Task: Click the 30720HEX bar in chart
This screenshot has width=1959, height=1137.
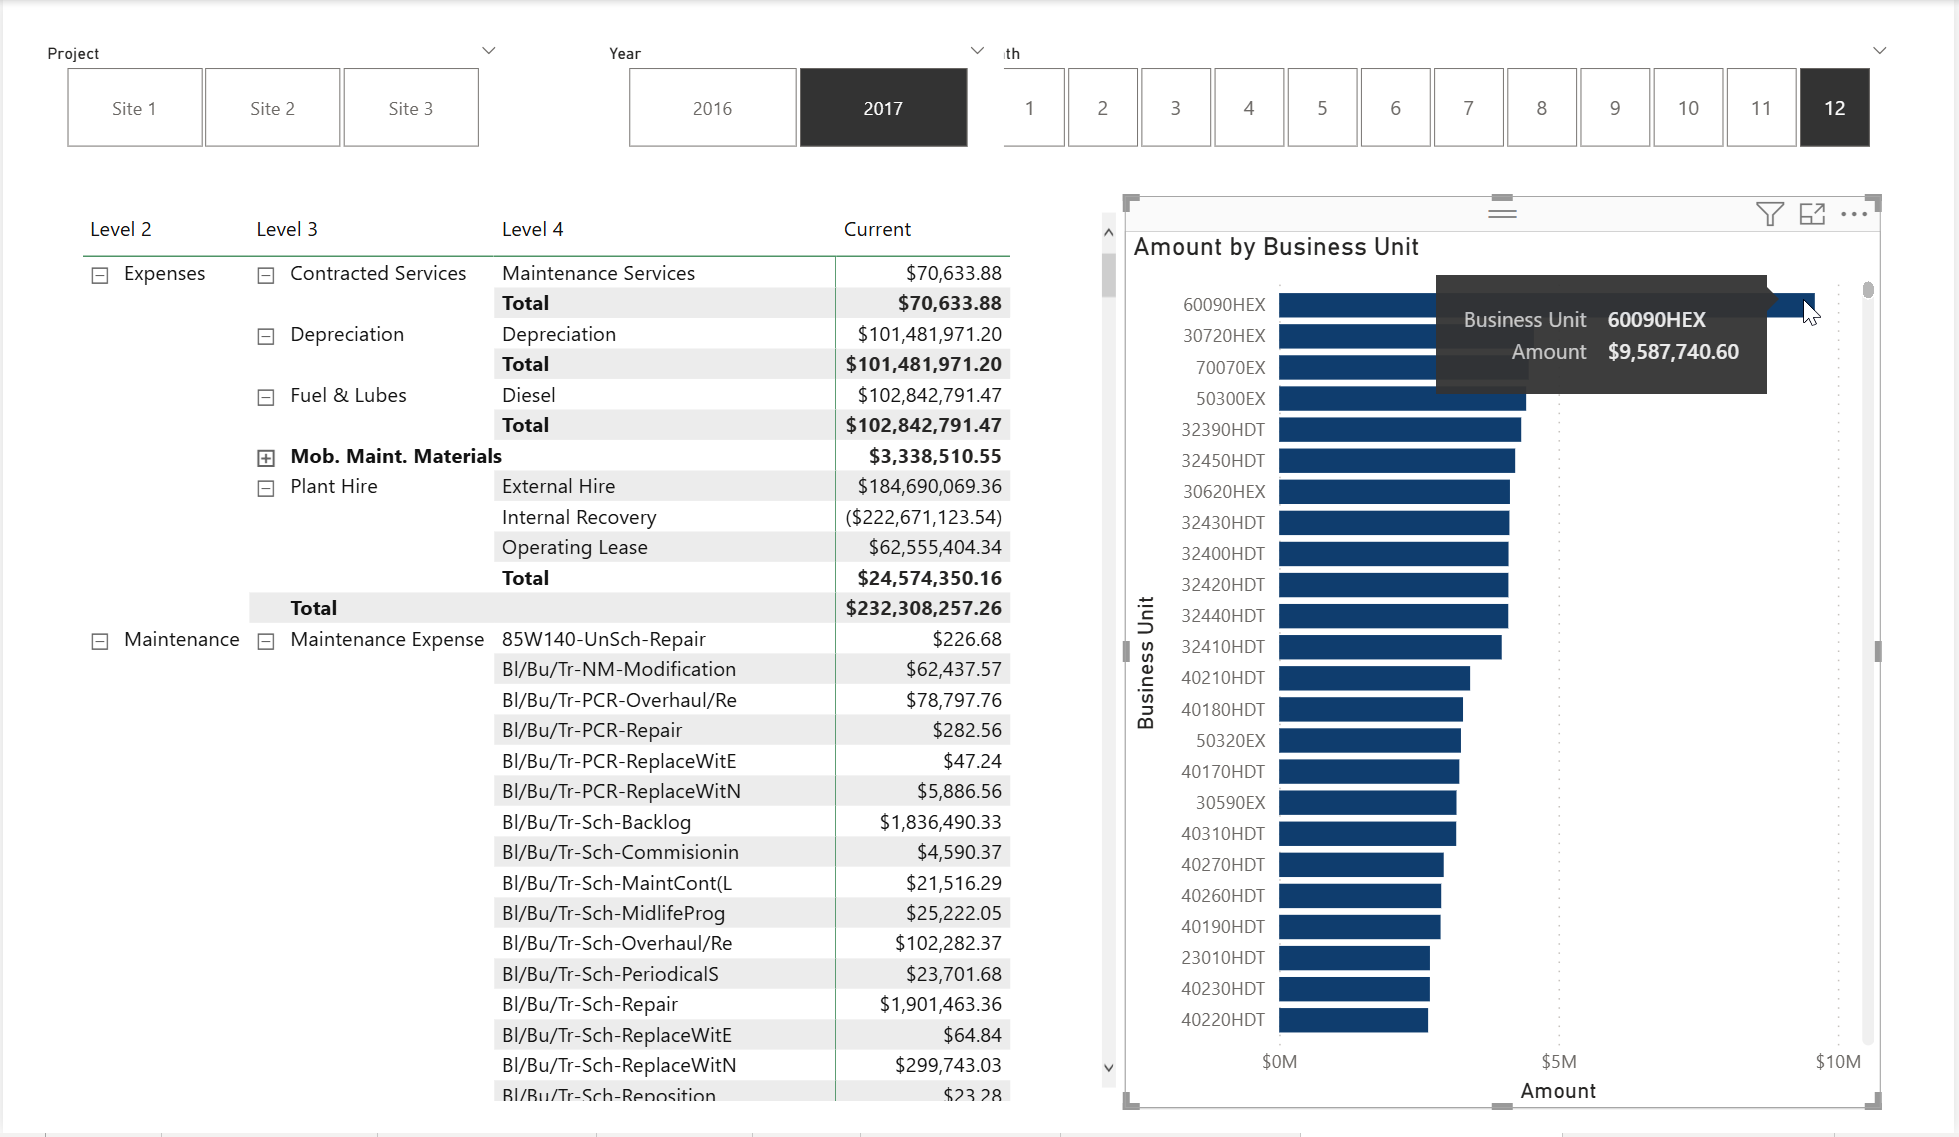Action: [1355, 336]
